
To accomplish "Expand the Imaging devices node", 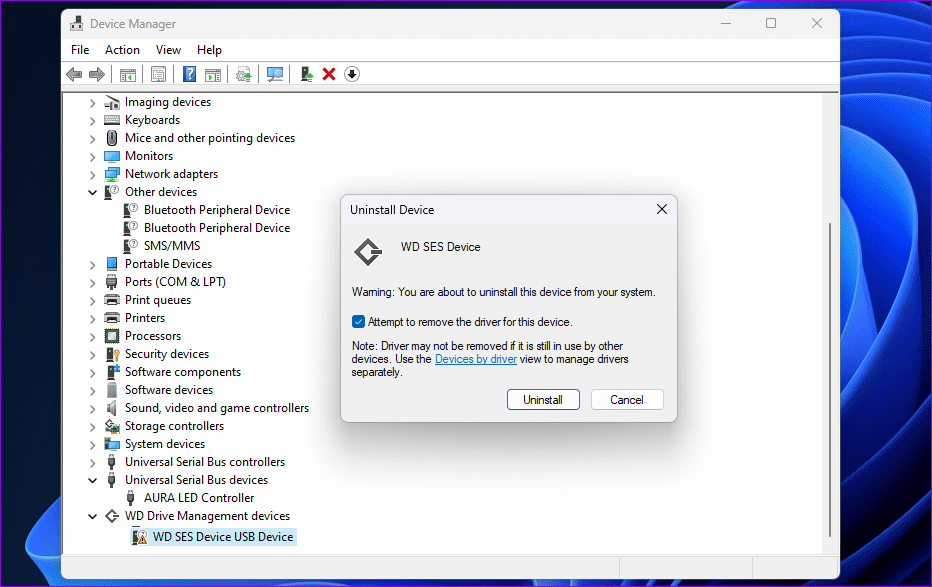I will (x=92, y=103).
